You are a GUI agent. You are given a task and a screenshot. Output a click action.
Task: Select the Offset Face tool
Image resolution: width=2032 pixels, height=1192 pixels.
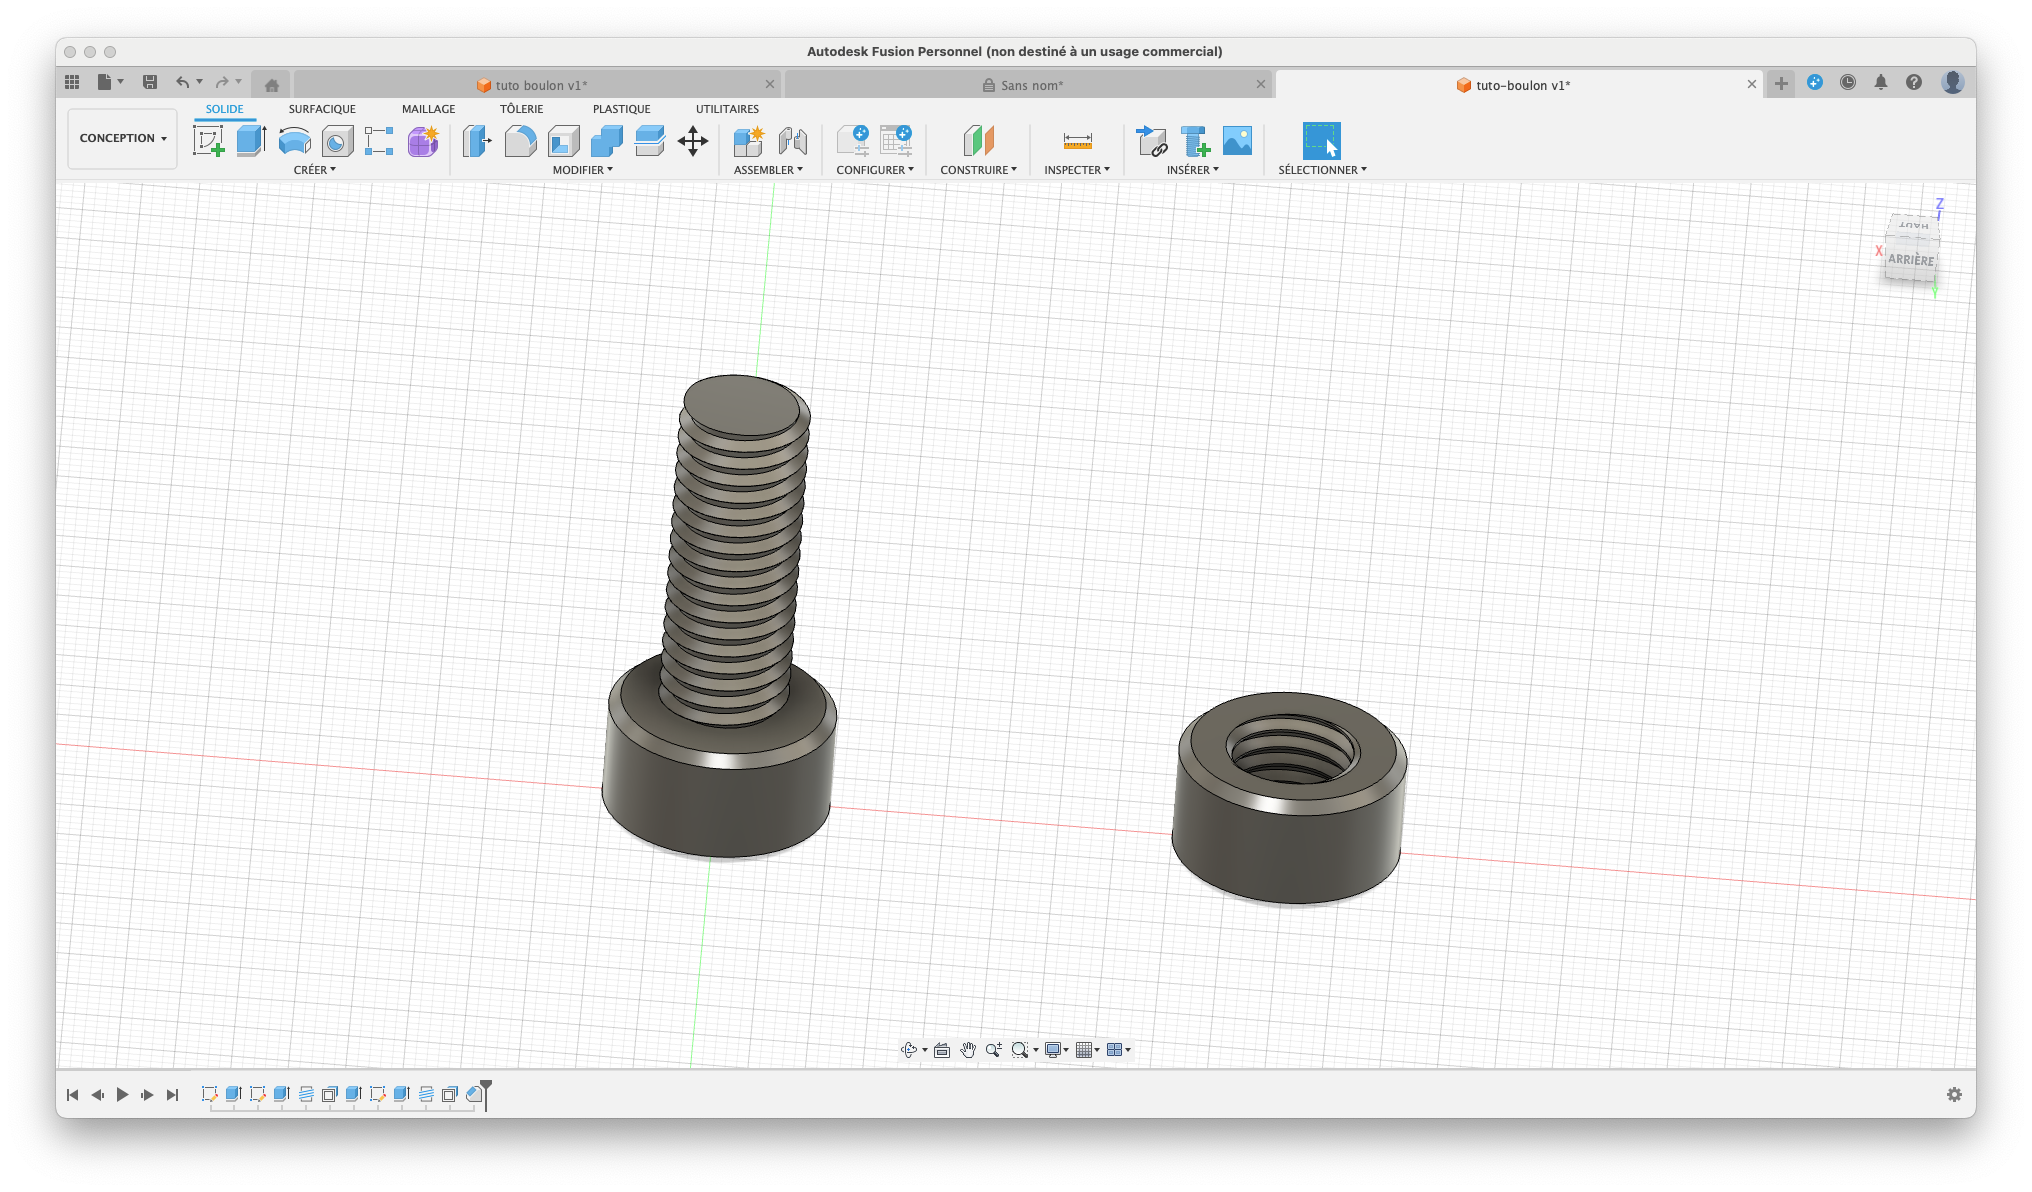(649, 141)
